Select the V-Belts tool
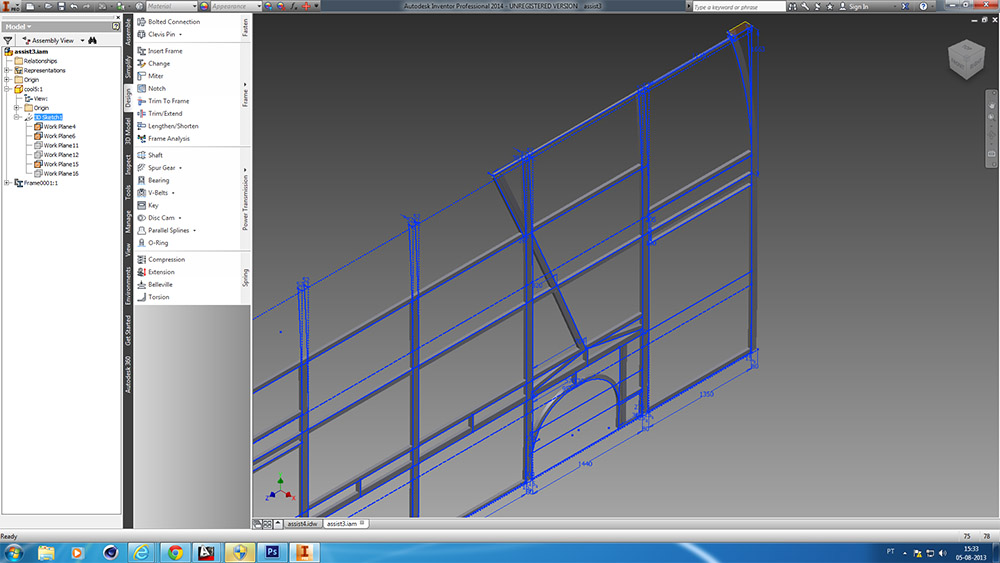 [x=152, y=193]
